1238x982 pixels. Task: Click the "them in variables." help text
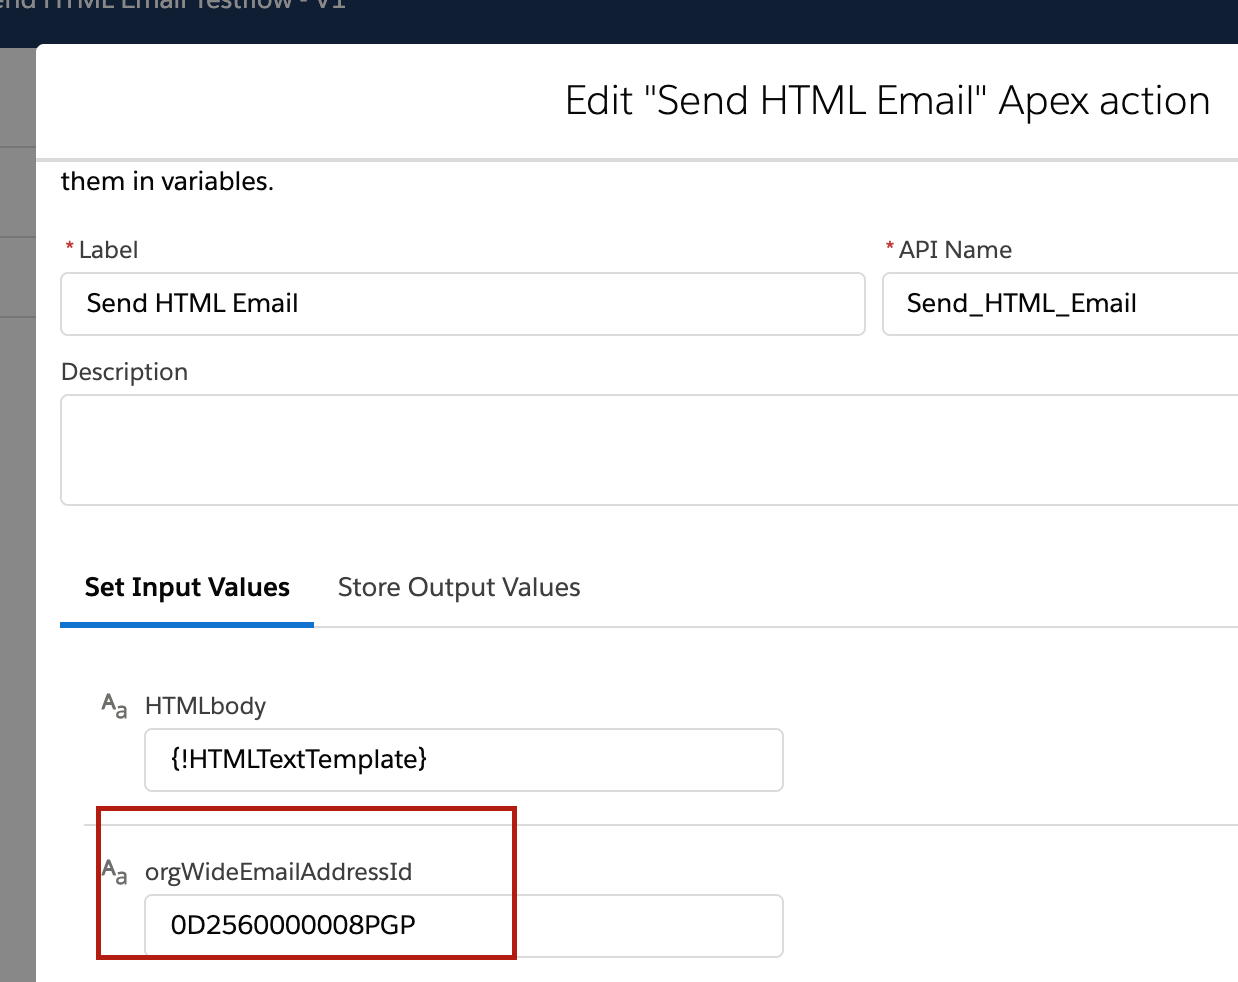coord(167,181)
